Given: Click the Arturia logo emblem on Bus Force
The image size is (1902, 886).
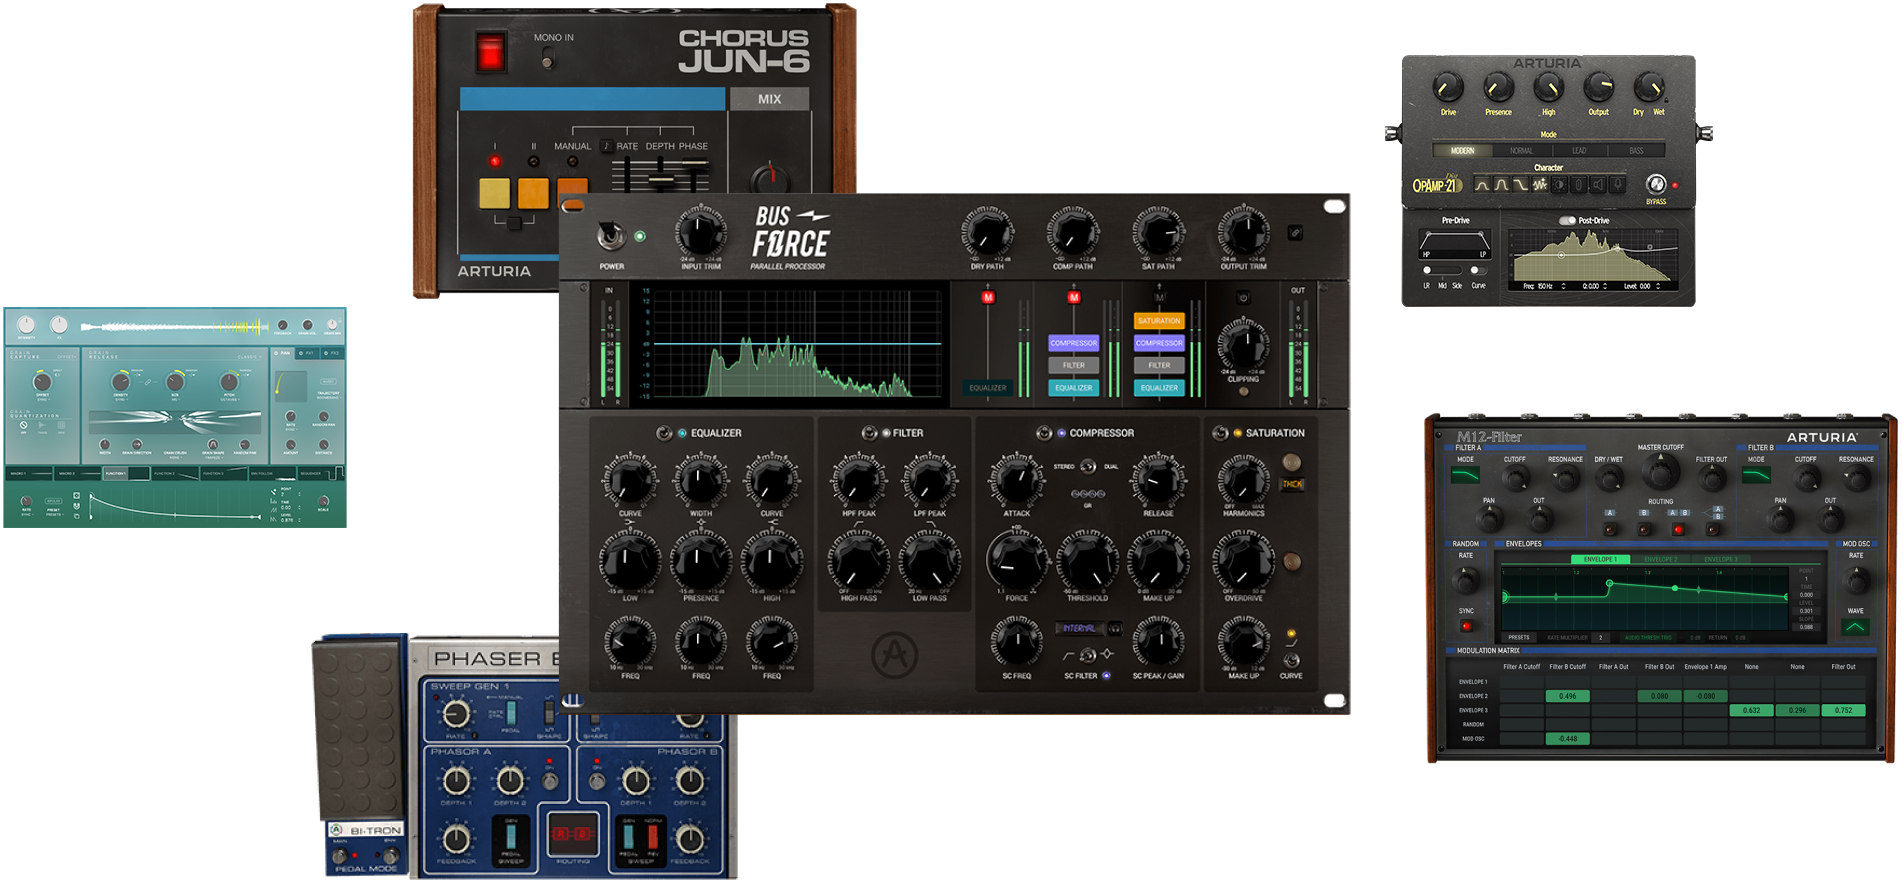Looking at the screenshot, I should tap(894, 656).
